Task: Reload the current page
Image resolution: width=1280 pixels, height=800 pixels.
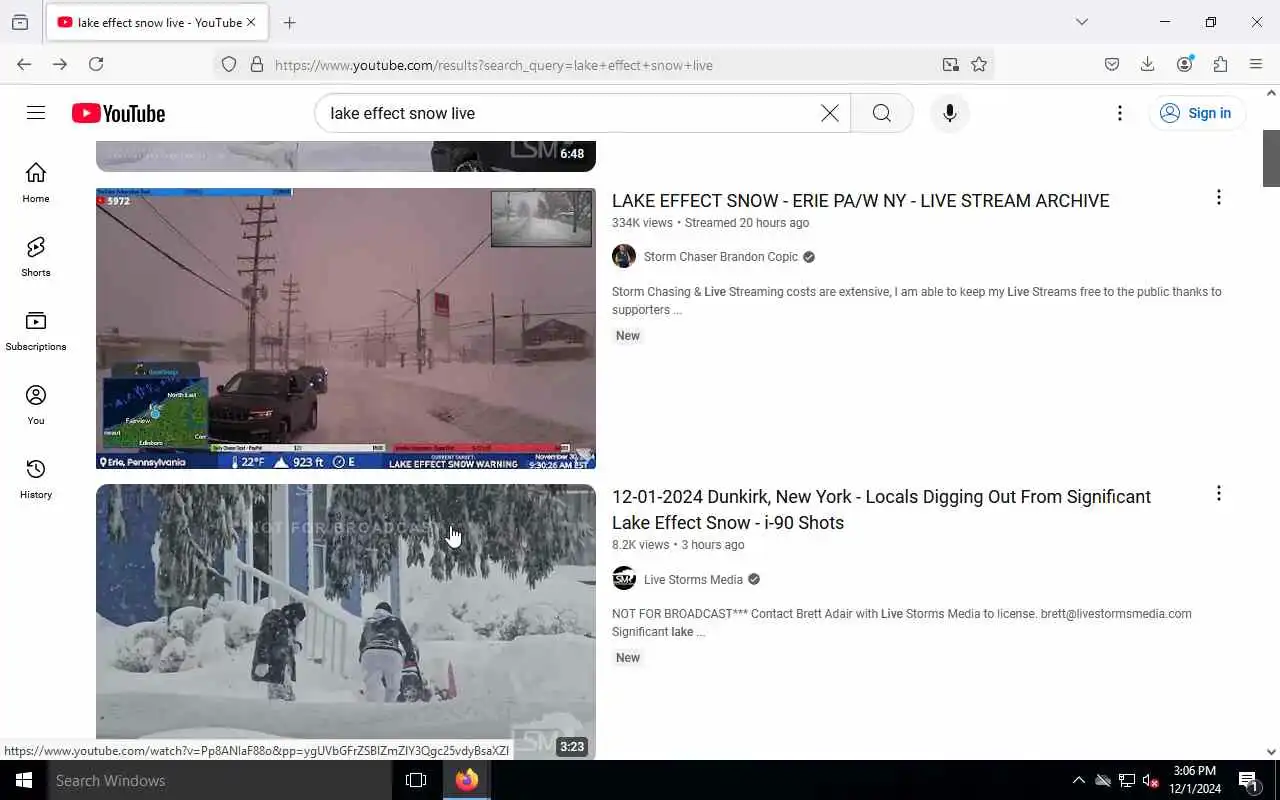Action: coord(96,64)
